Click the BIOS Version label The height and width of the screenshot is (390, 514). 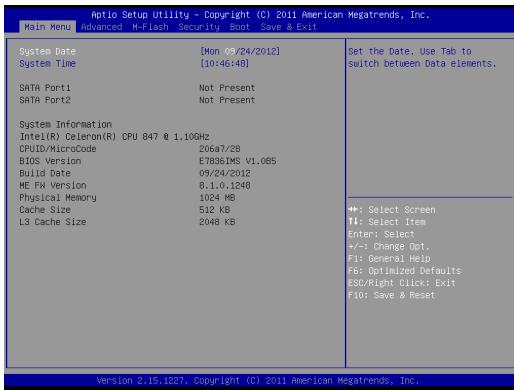[50, 161]
